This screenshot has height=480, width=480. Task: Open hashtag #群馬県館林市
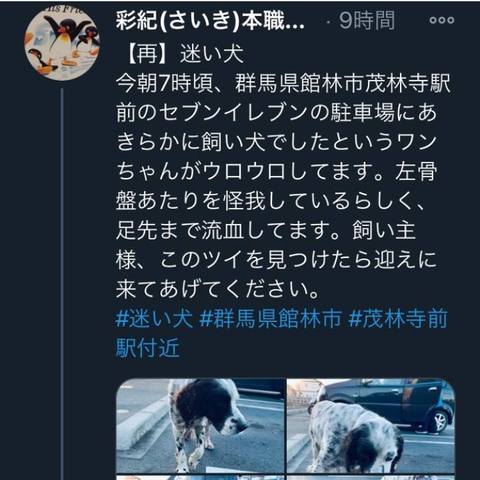point(270,318)
